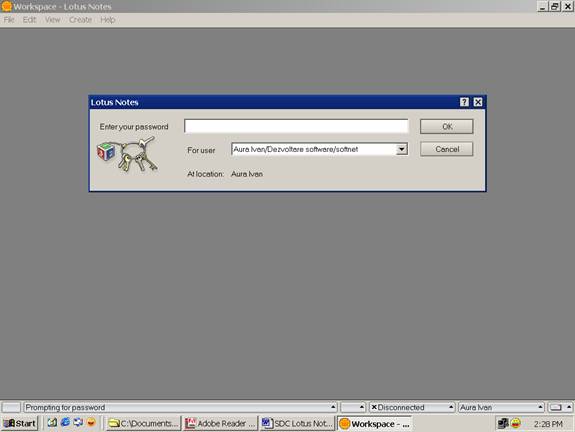The width and height of the screenshot is (575, 432).
Task: Click the network computers tray icon
Action: pos(503,424)
